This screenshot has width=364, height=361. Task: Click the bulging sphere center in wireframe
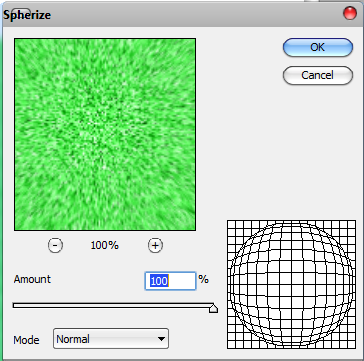[x=291, y=284]
